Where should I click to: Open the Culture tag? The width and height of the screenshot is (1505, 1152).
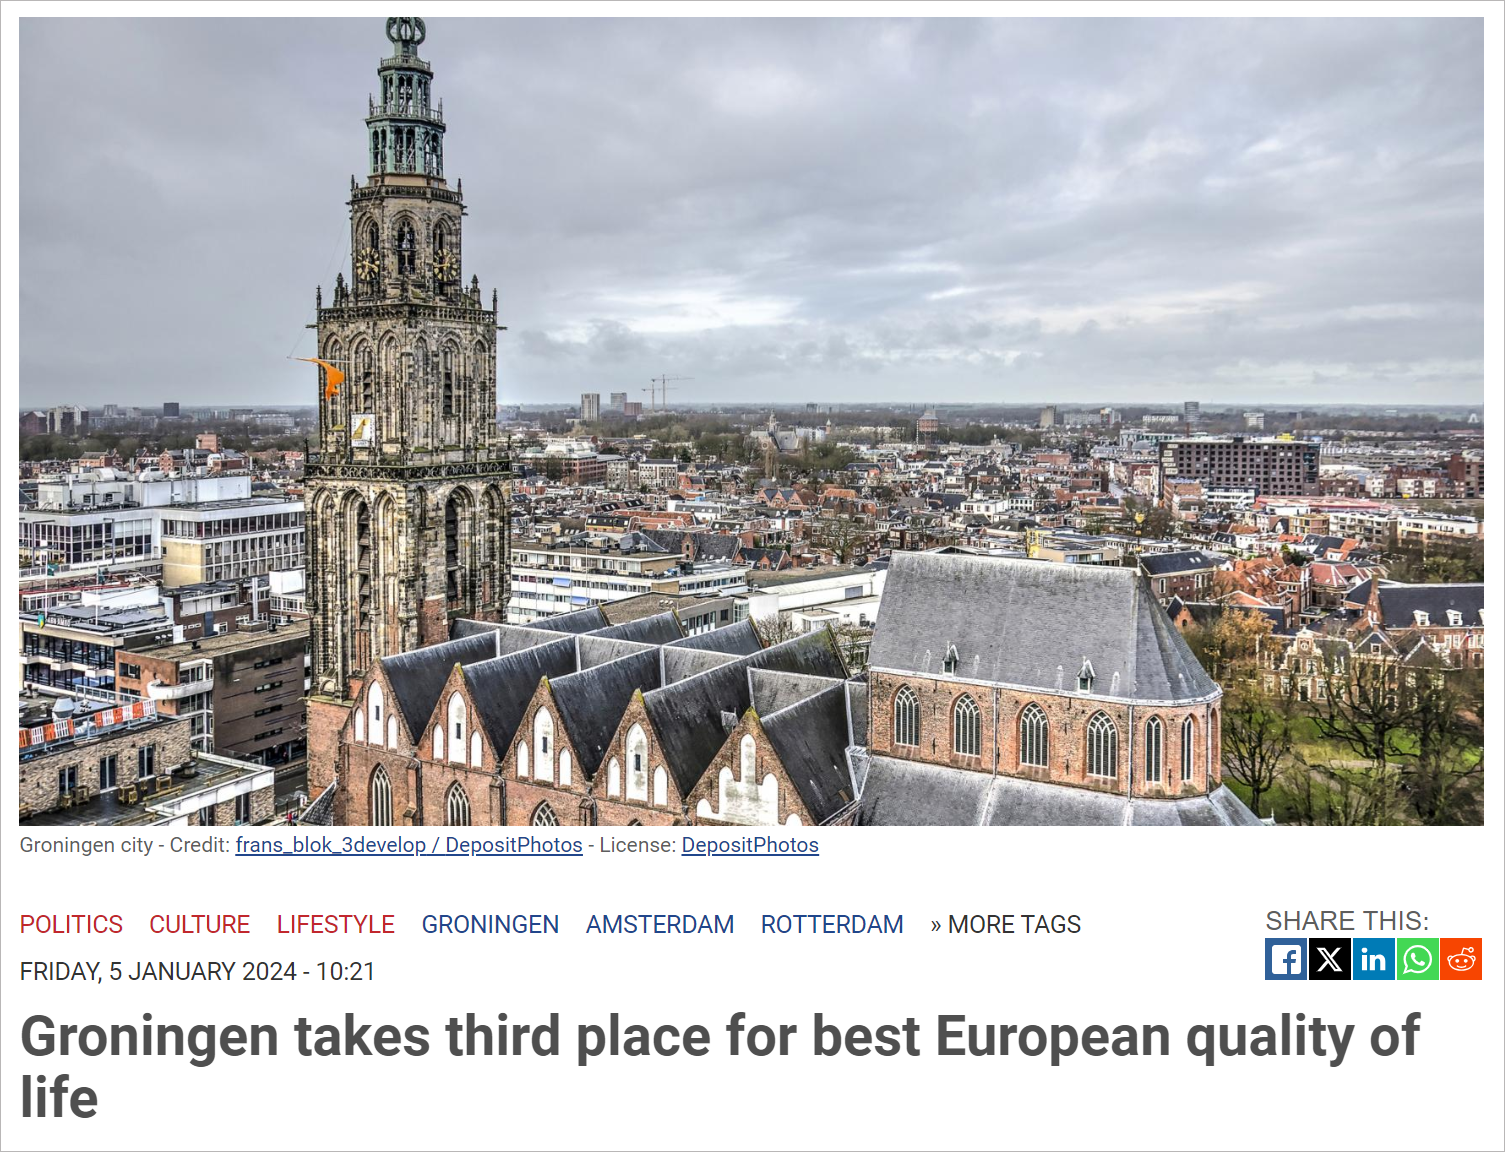tap(200, 925)
